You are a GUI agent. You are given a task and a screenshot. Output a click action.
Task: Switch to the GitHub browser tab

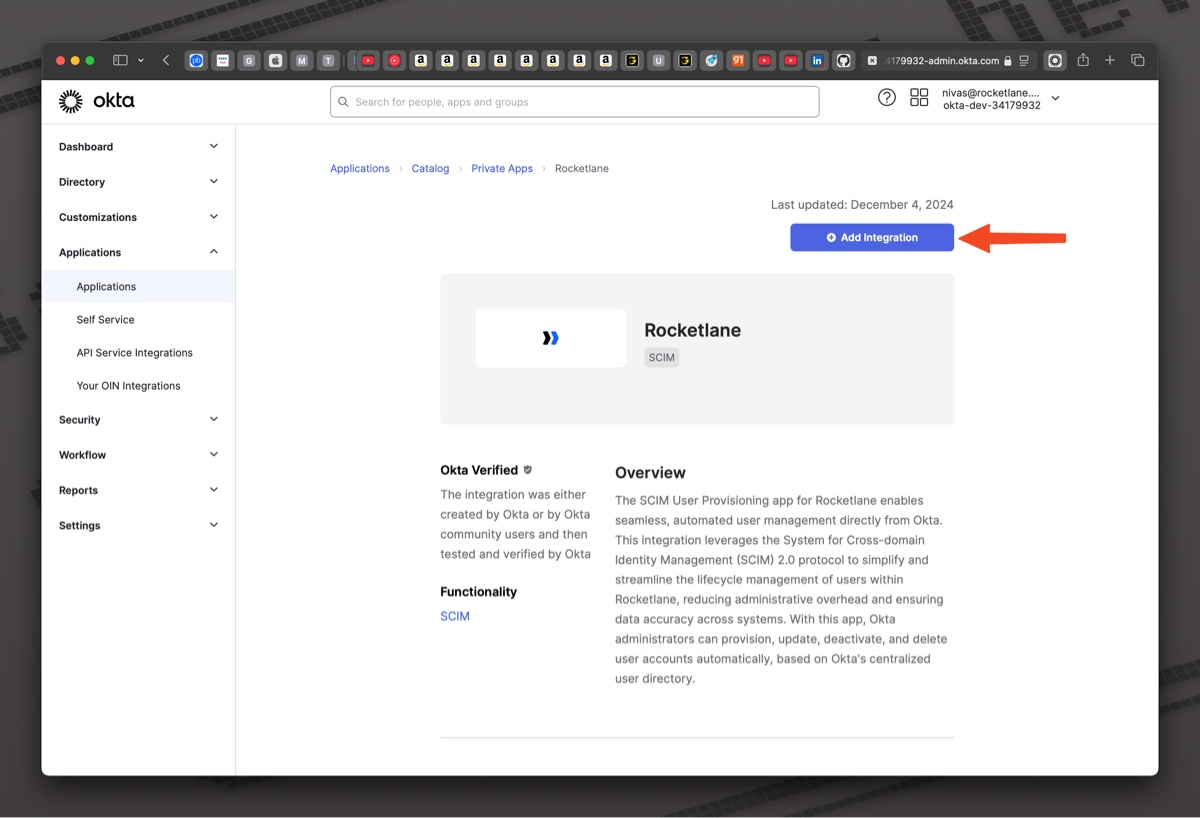click(x=843, y=60)
